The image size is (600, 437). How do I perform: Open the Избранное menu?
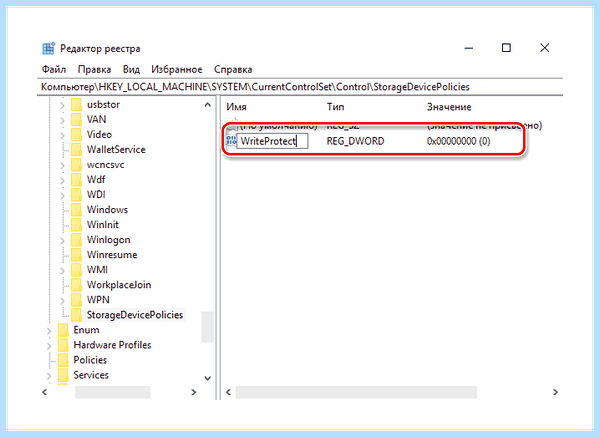[176, 69]
